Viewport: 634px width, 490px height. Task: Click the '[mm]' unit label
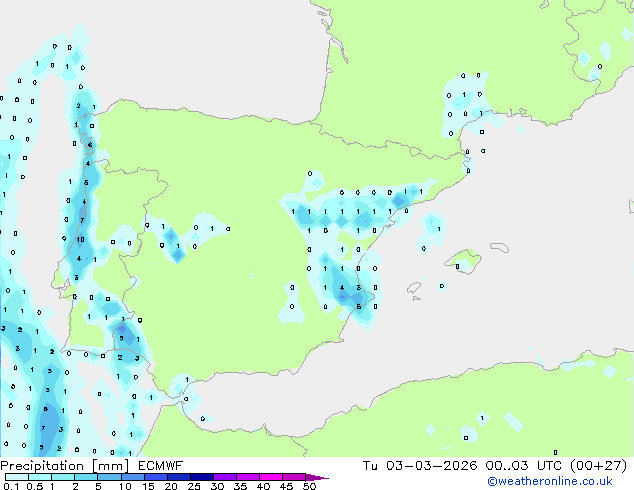(110, 466)
